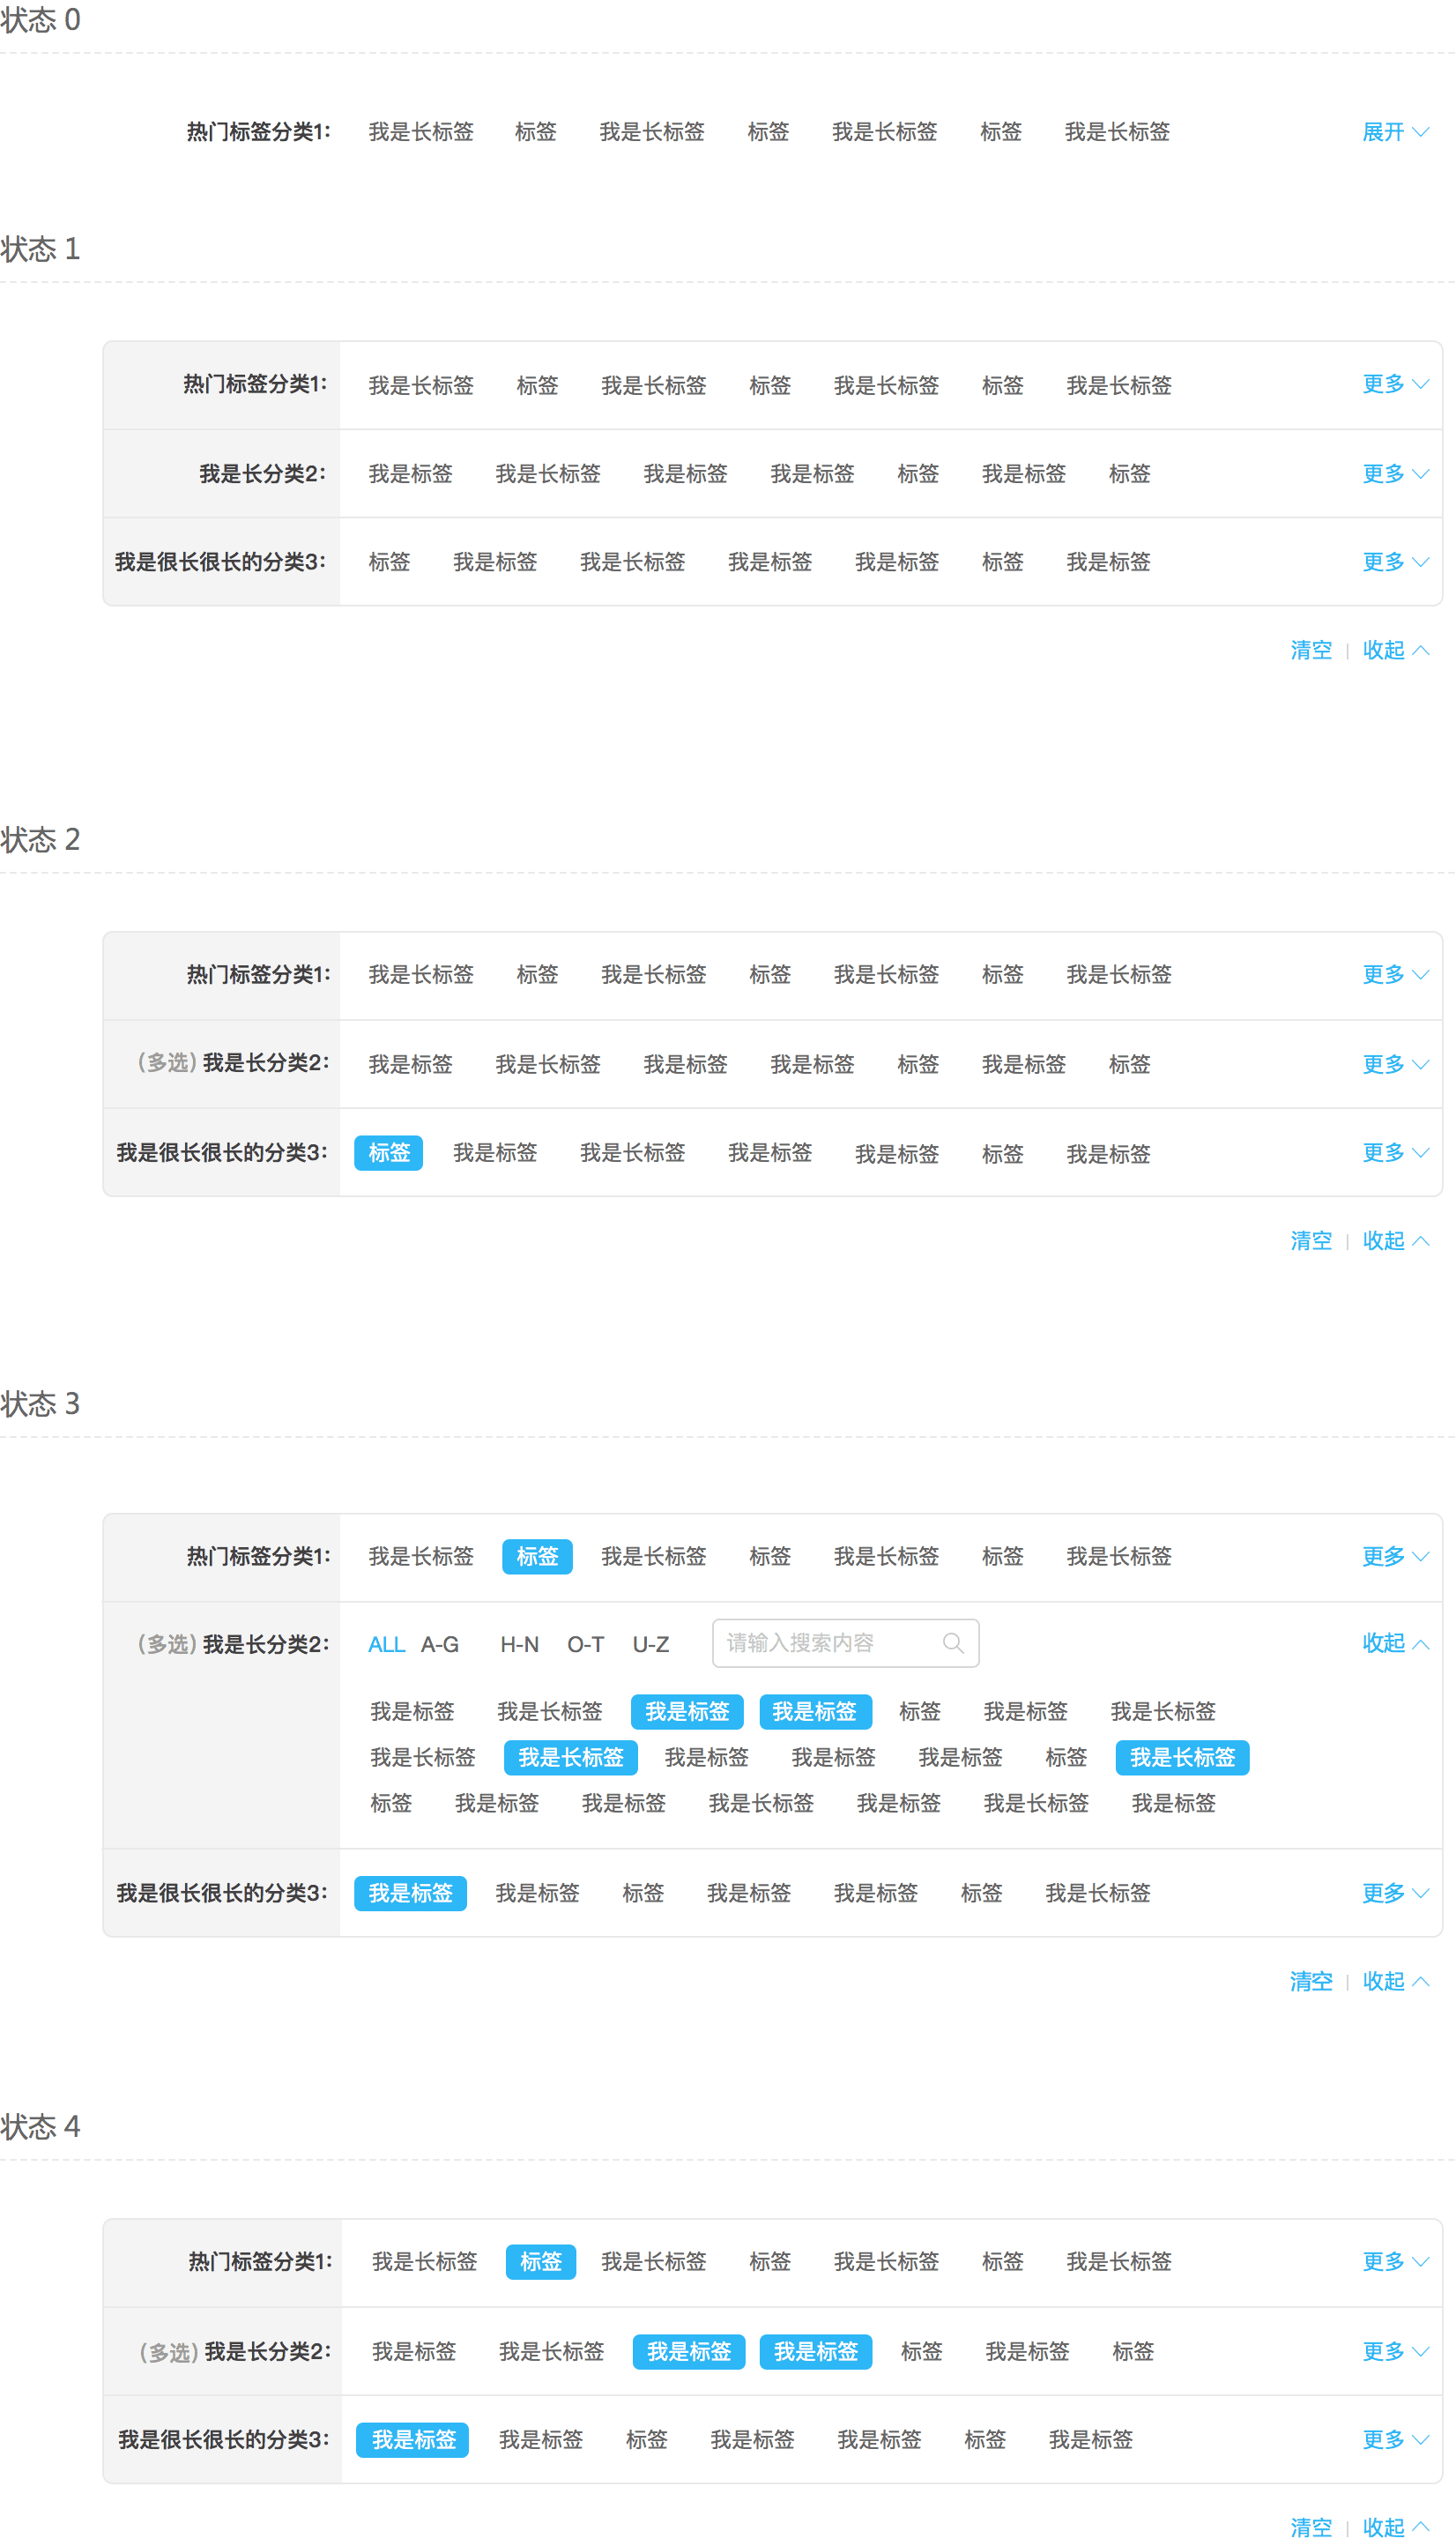Click the (多选) 我是长分类2: label in 状态 3
Viewport: 1456px width, 2546px height.
[x=233, y=1645]
